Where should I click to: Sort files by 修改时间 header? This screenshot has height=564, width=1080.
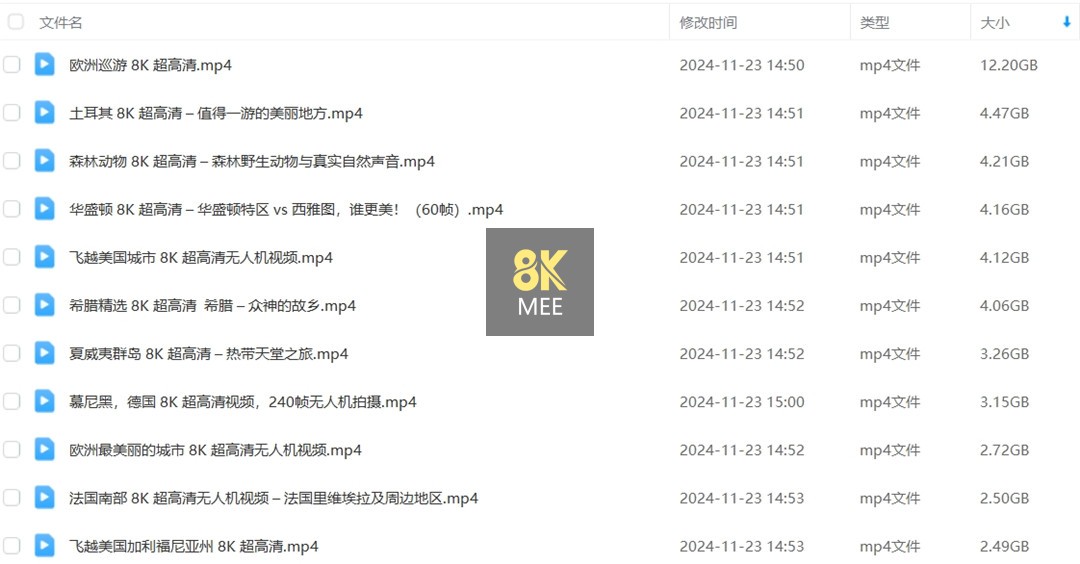coord(708,23)
